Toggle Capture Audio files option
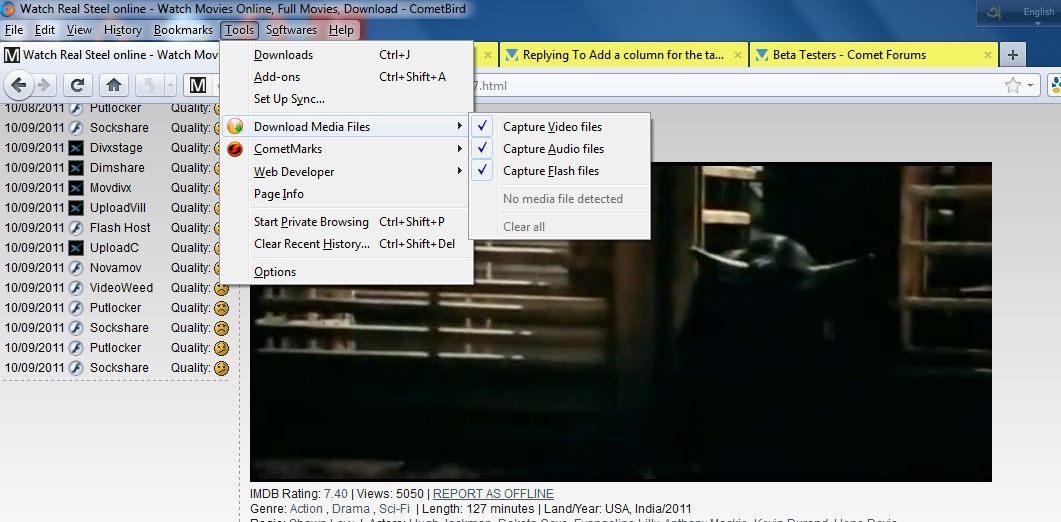Image resolution: width=1061 pixels, height=522 pixels. click(x=560, y=149)
